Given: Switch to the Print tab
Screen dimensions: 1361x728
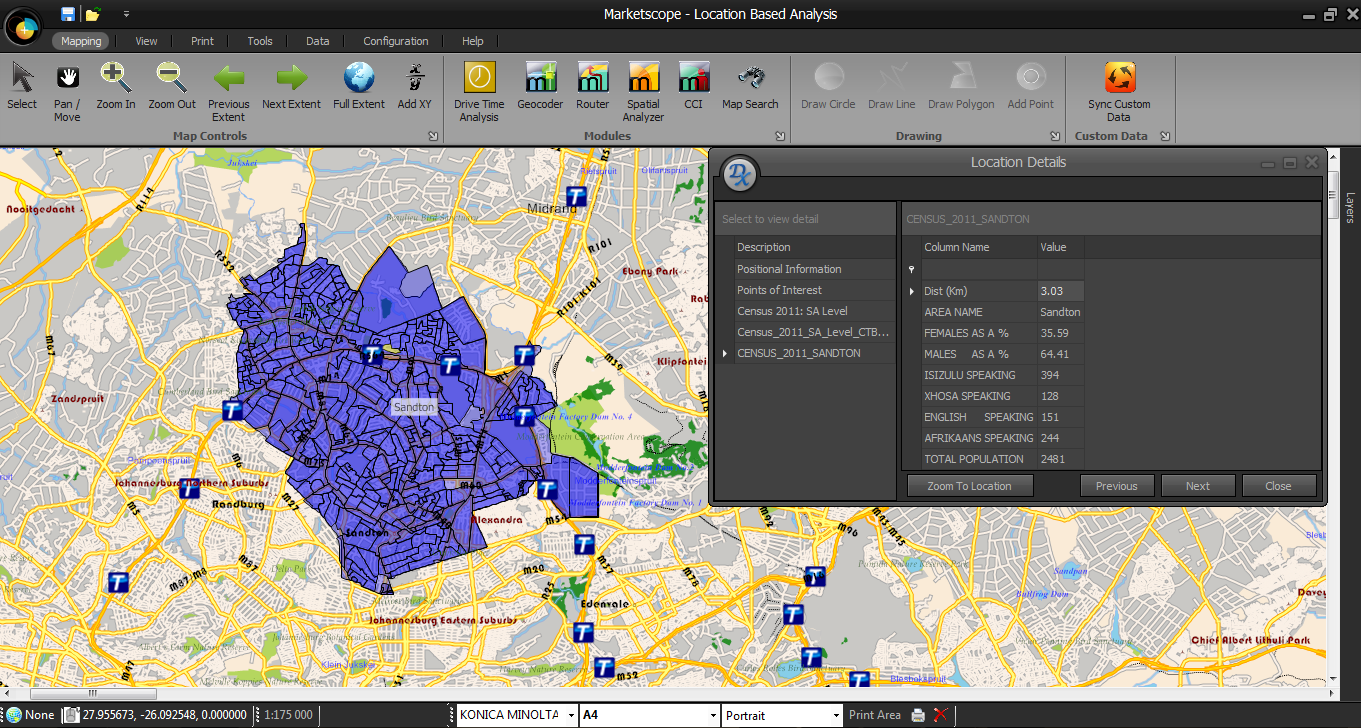Looking at the screenshot, I should (202, 41).
